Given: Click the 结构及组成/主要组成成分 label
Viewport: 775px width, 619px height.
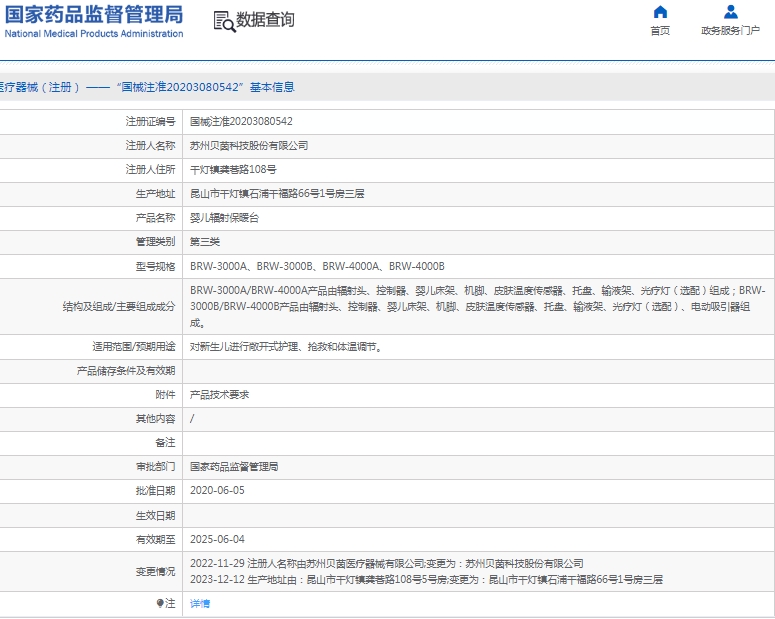Looking at the screenshot, I should [119, 307].
